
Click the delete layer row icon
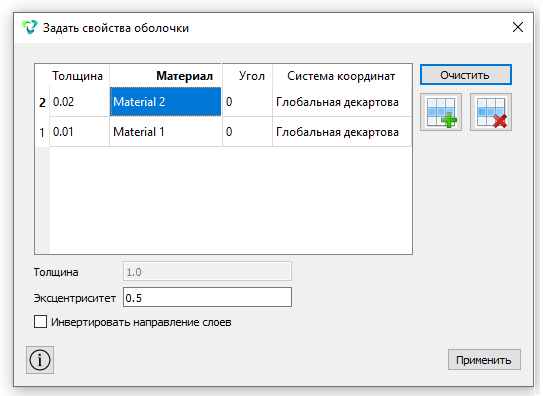(491, 112)
